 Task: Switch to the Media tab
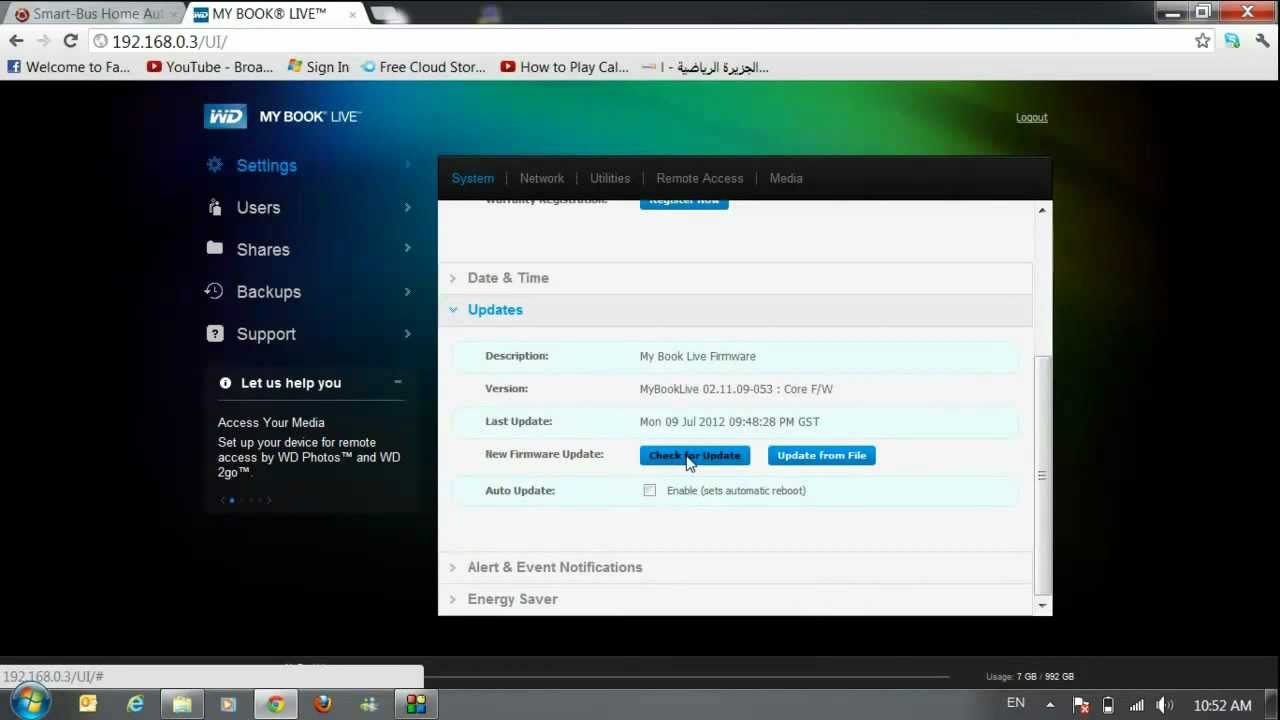coord(786,178)
